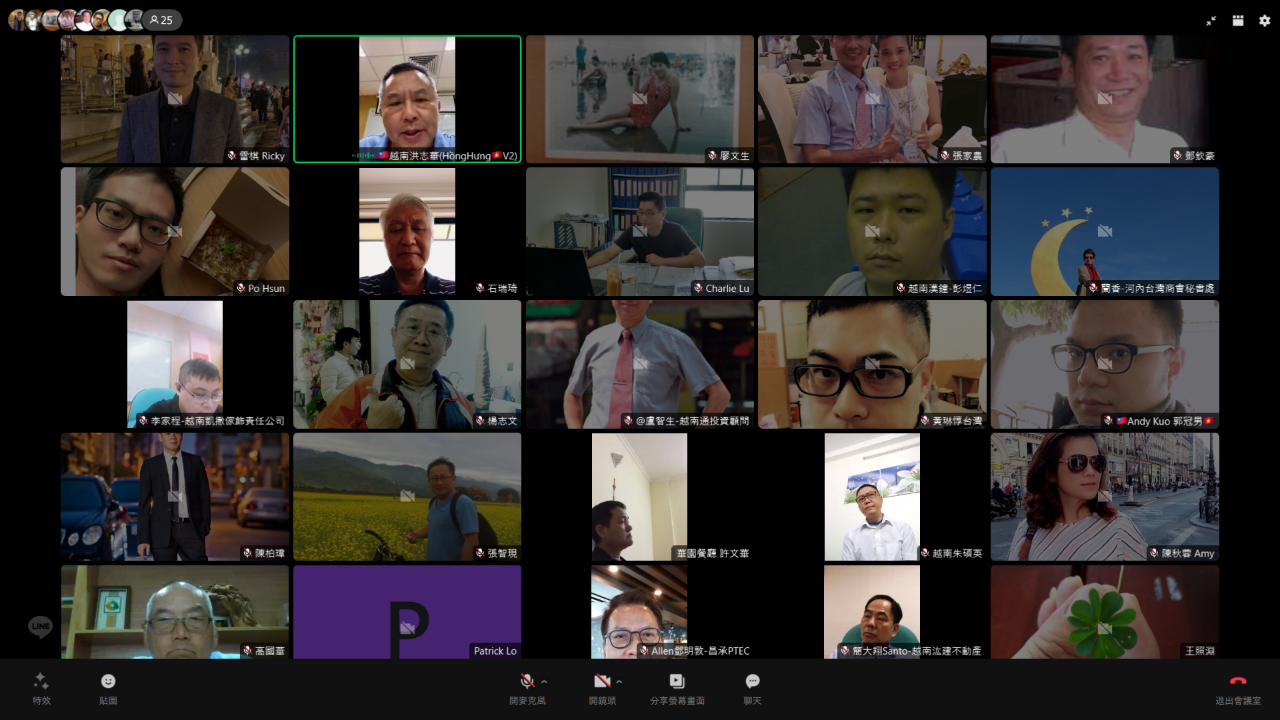Select Charlie Lu's video tile
Viewport: 1280px width, 720px height.
pyautogui.click(x=640, y=231)
